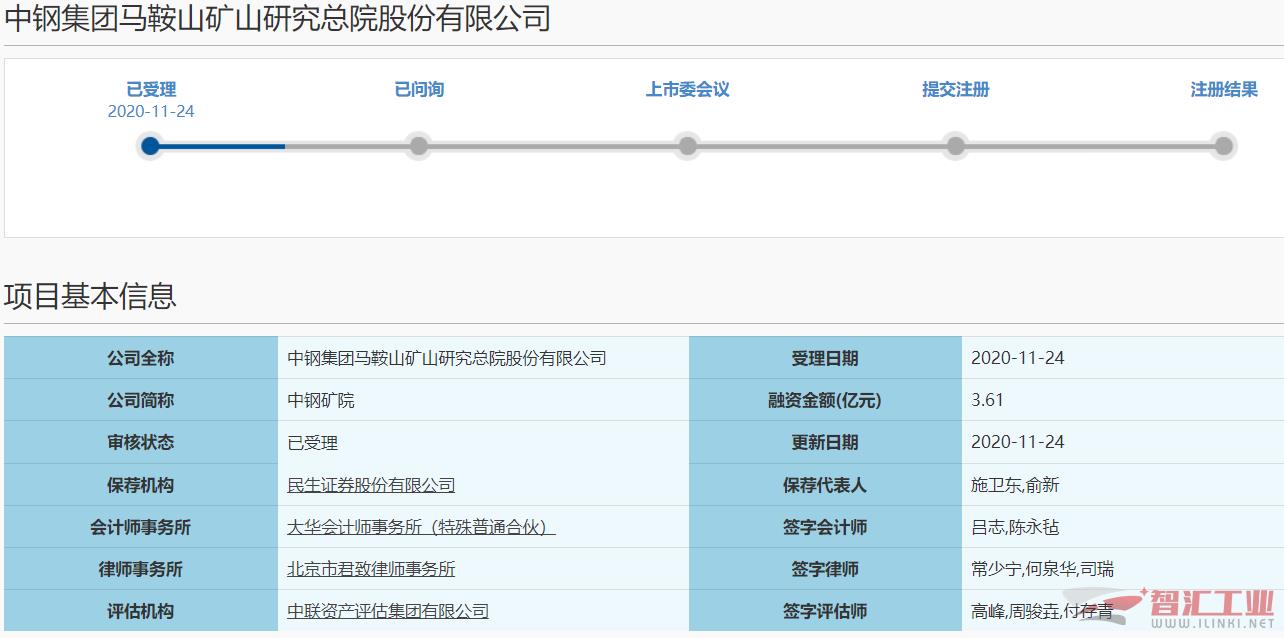The width and height of the screenshot is (1284, 638).
Task: Click the 审核状态 header cell
Action: (141, 442)
